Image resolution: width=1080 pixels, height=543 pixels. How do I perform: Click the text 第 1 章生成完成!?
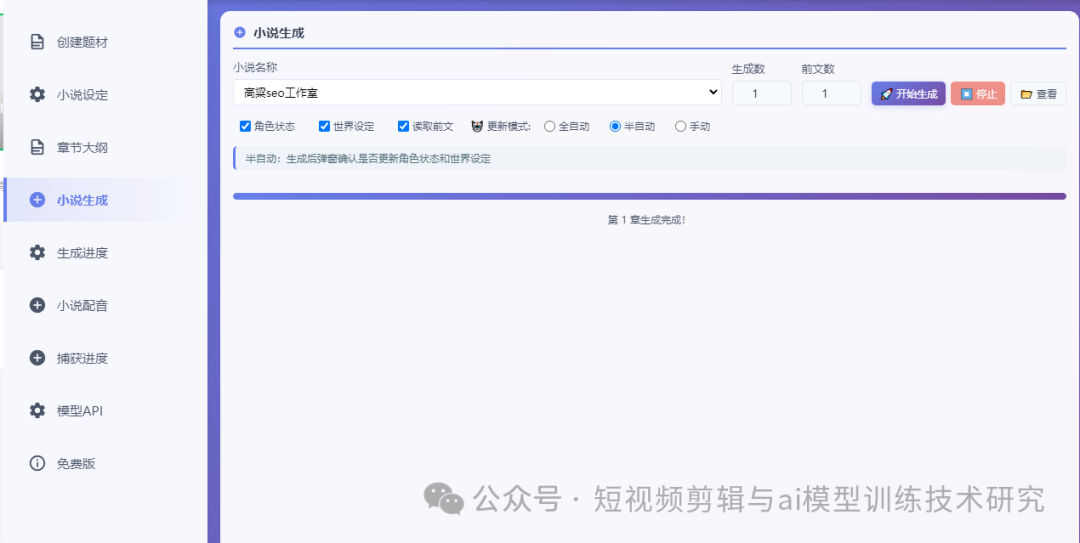pos(647,220)
